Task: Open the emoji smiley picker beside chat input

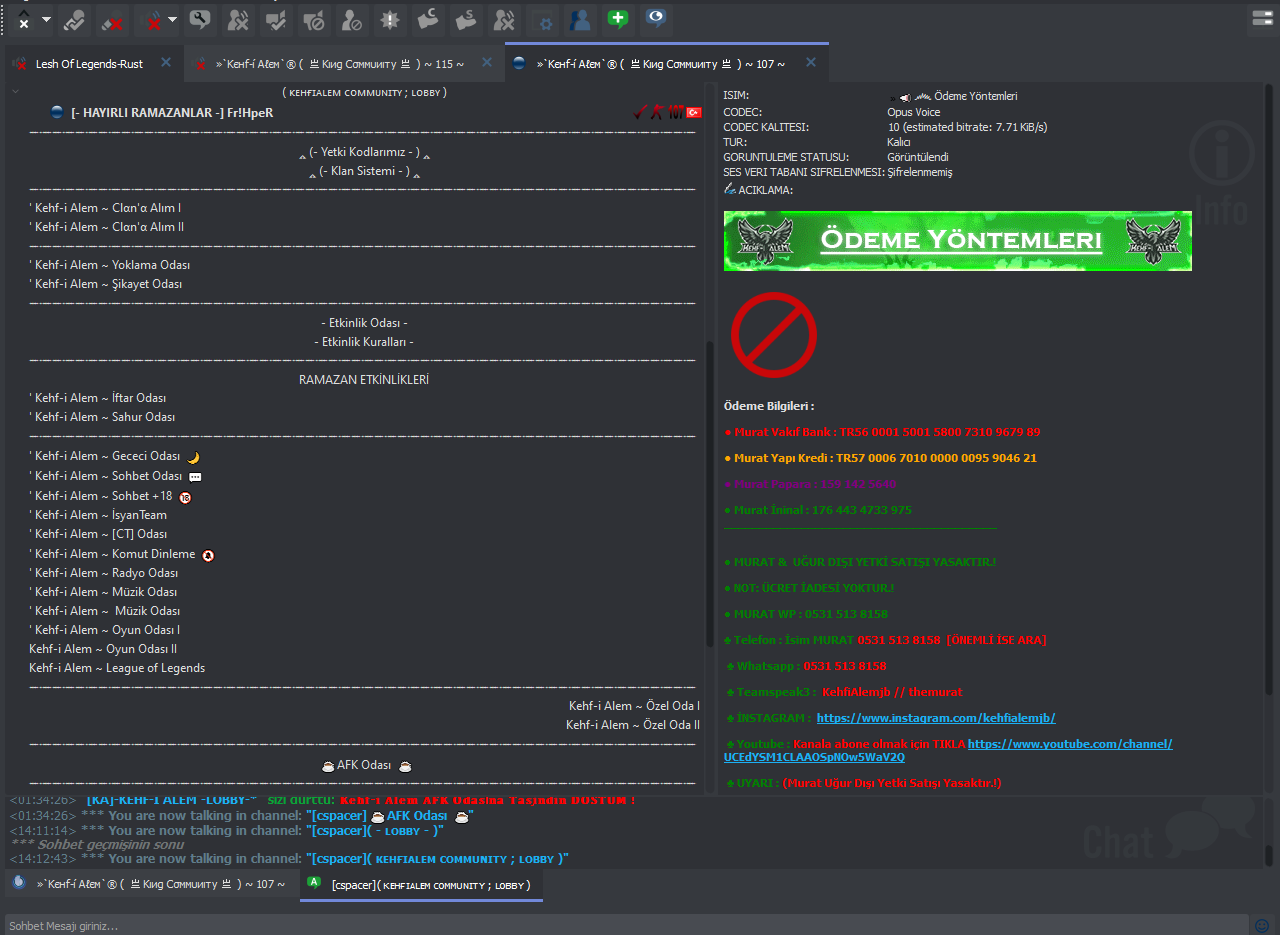Action: click(x=1262, y=925)
